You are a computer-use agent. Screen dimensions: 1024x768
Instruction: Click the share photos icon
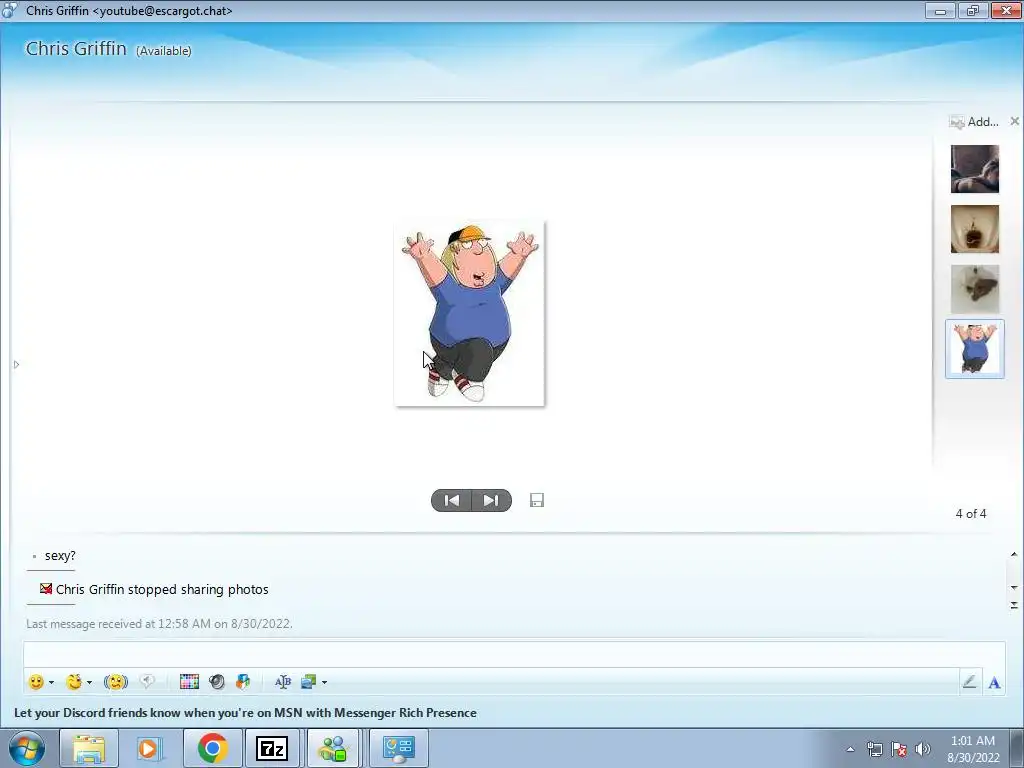click(x=308, y=682)
